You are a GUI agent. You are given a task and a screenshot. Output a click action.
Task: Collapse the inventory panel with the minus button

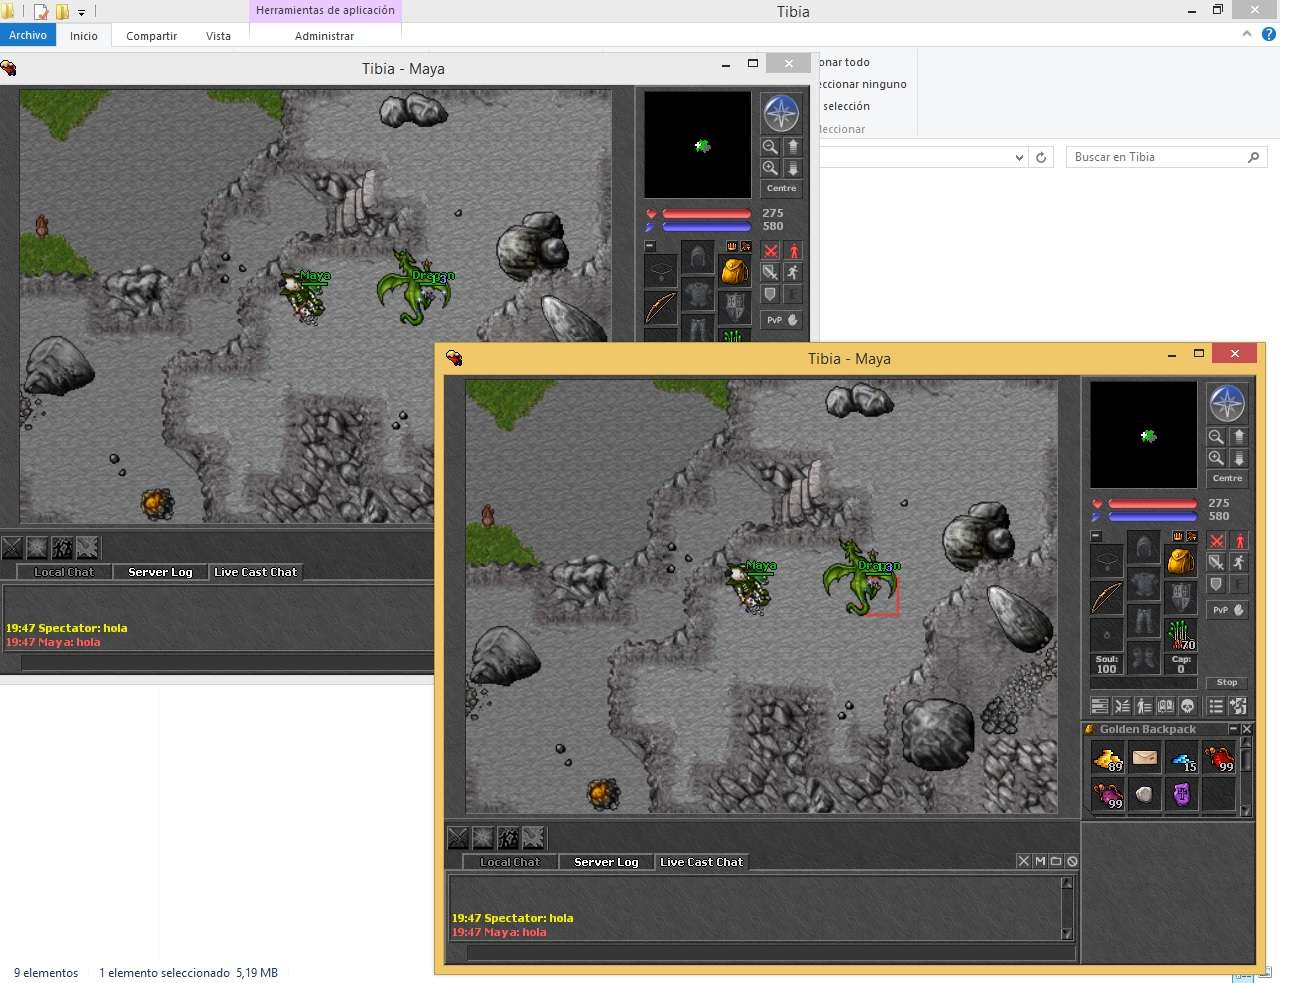(x=1096, y=536)
